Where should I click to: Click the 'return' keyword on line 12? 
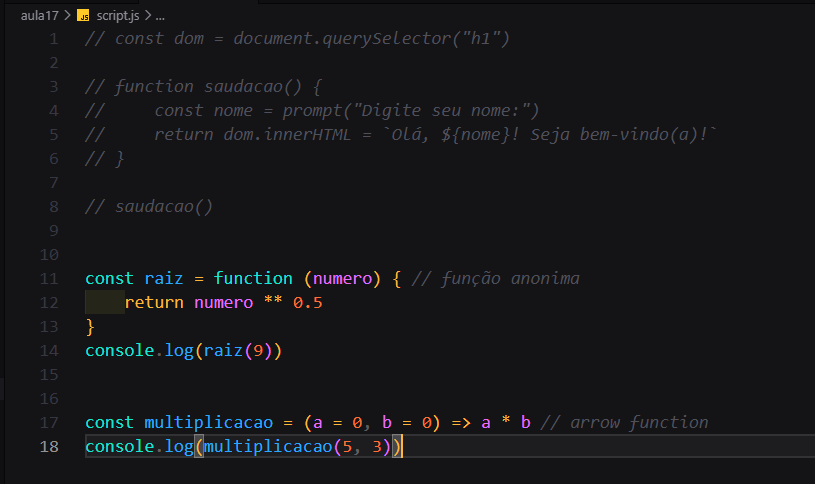tap(154, 303)
